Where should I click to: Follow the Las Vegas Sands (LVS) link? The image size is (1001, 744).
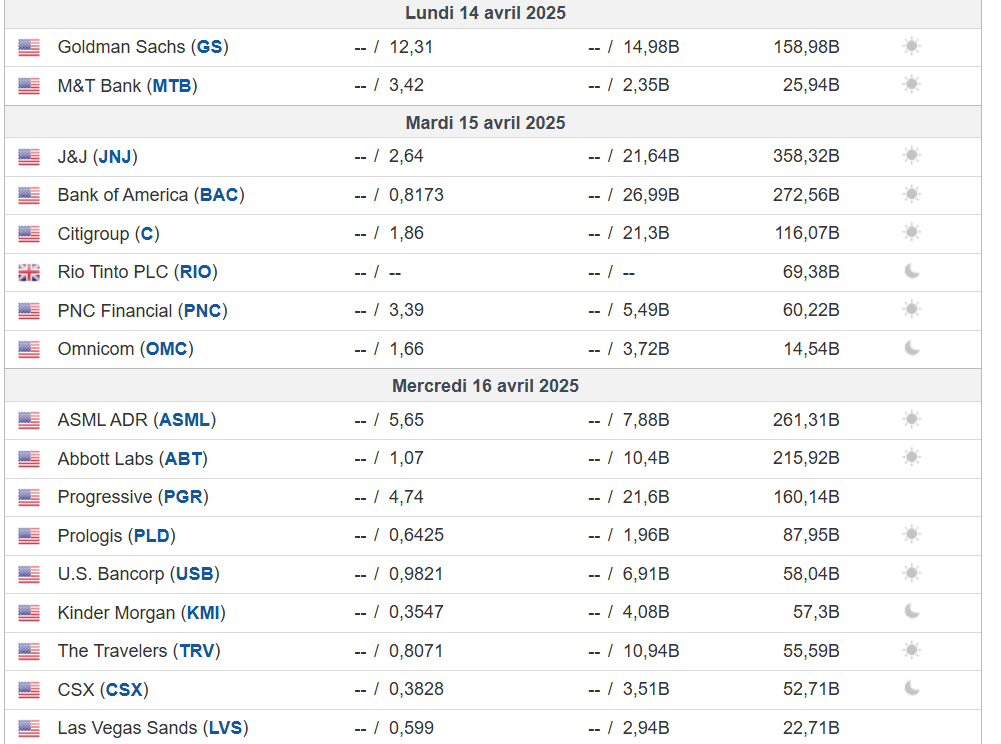pyautogui.click(x=152, y=728)
